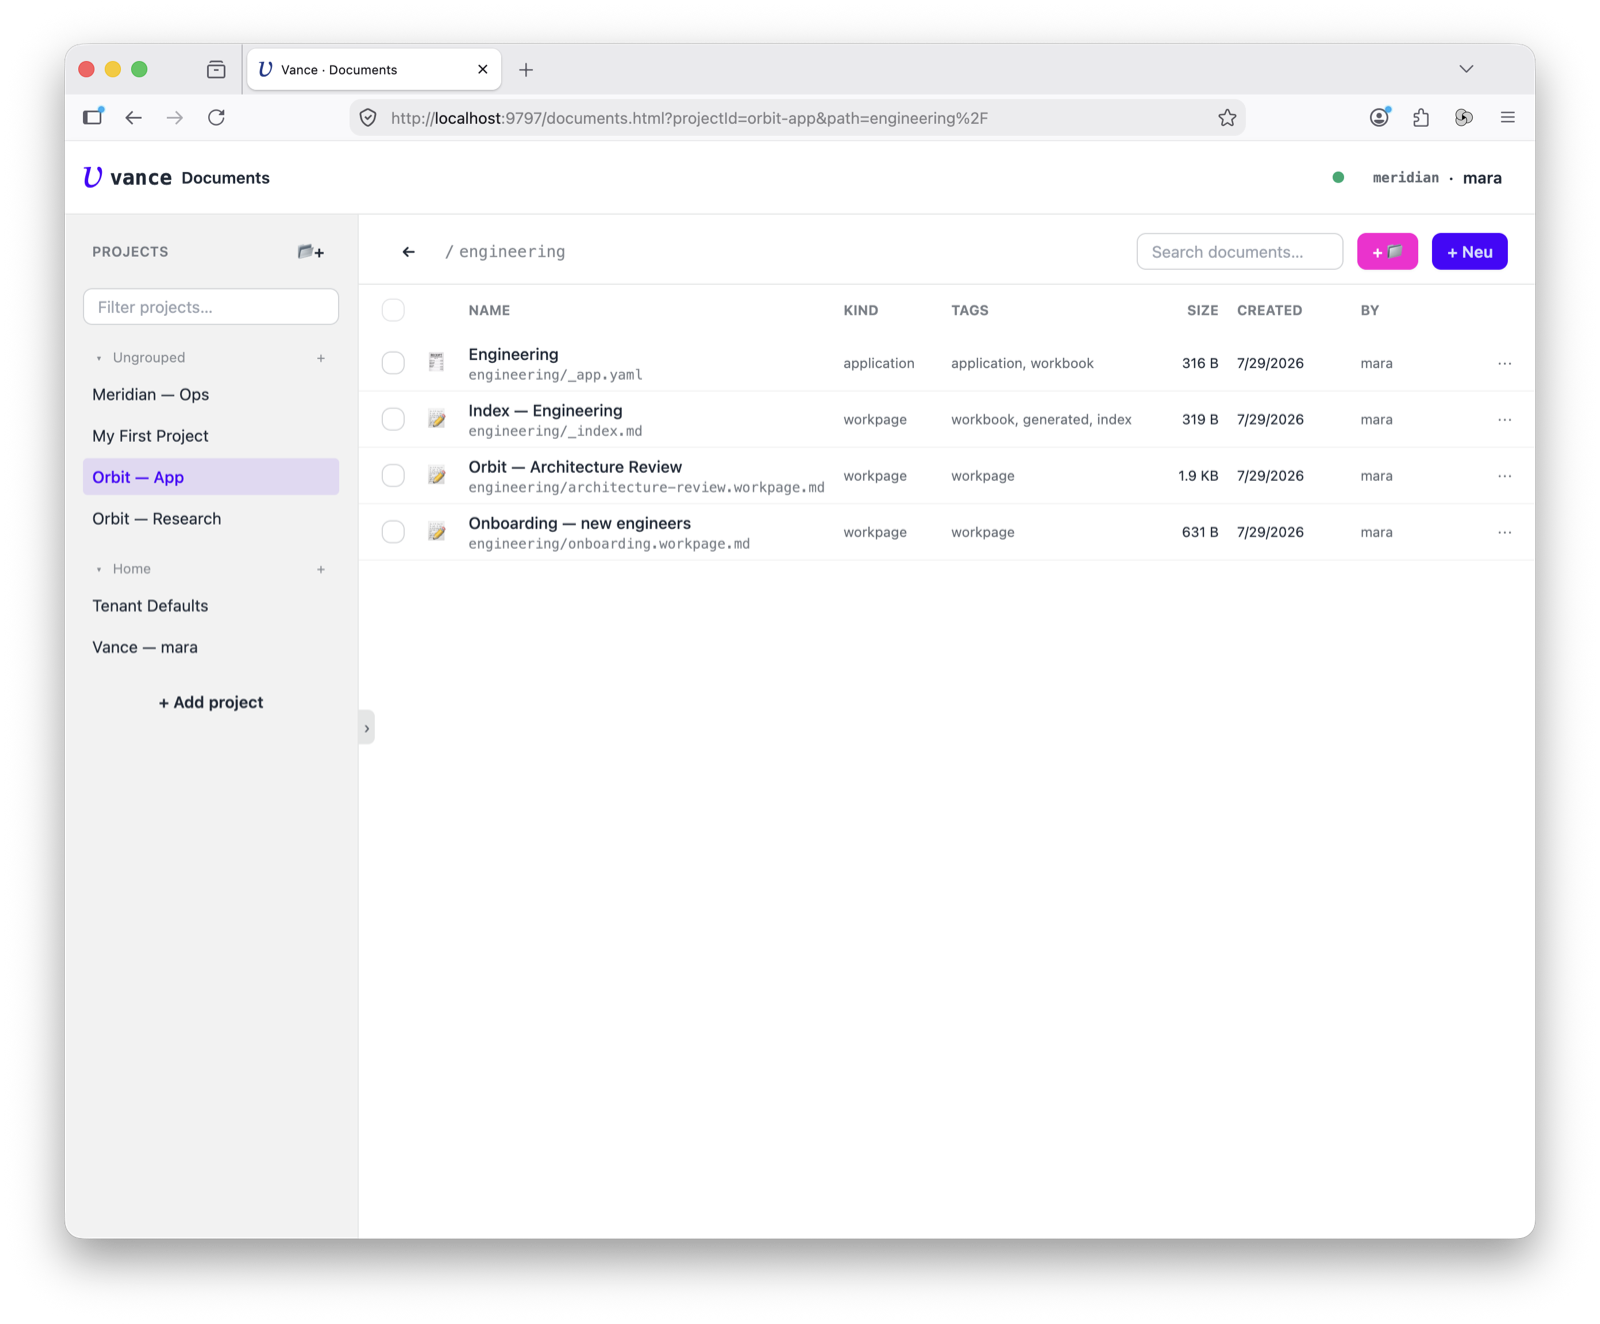This screenshot has width=1600, height=1324.
Task: Go back using the arrow beside /engineering
Action: pyautogui.click(x=408, y=252)
